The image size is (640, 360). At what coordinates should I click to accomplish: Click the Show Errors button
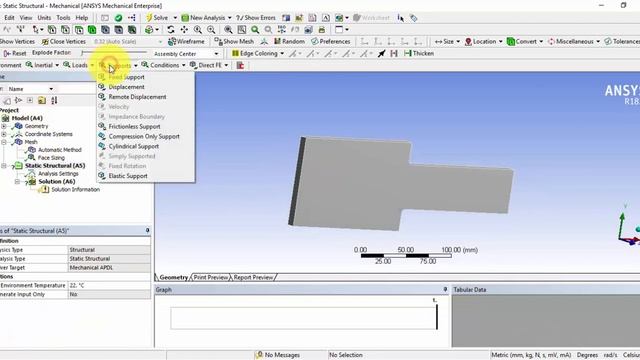tap(256, 18)
